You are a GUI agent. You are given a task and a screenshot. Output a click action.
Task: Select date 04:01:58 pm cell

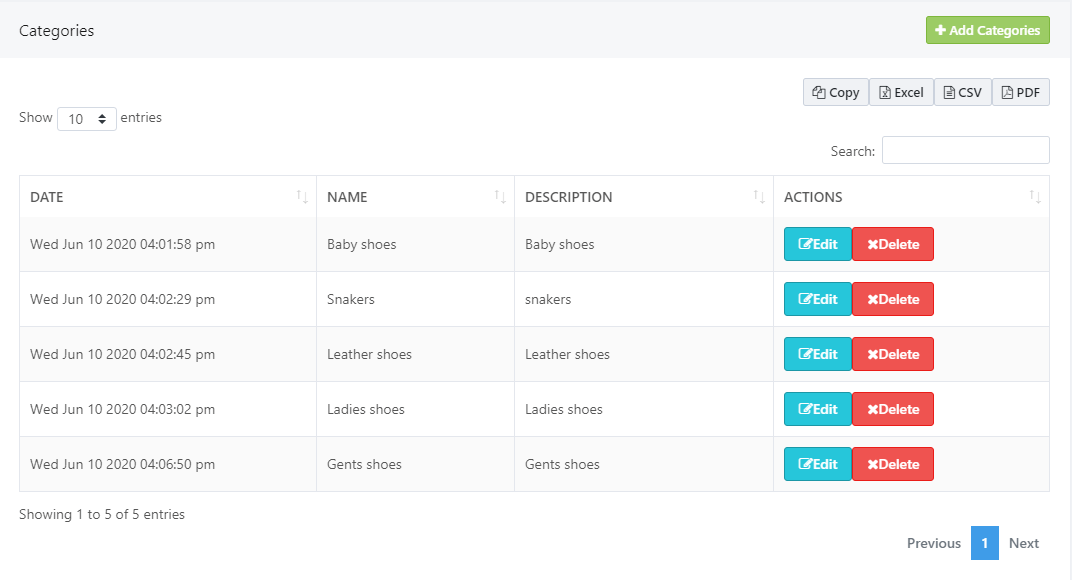tap(168, 244)
